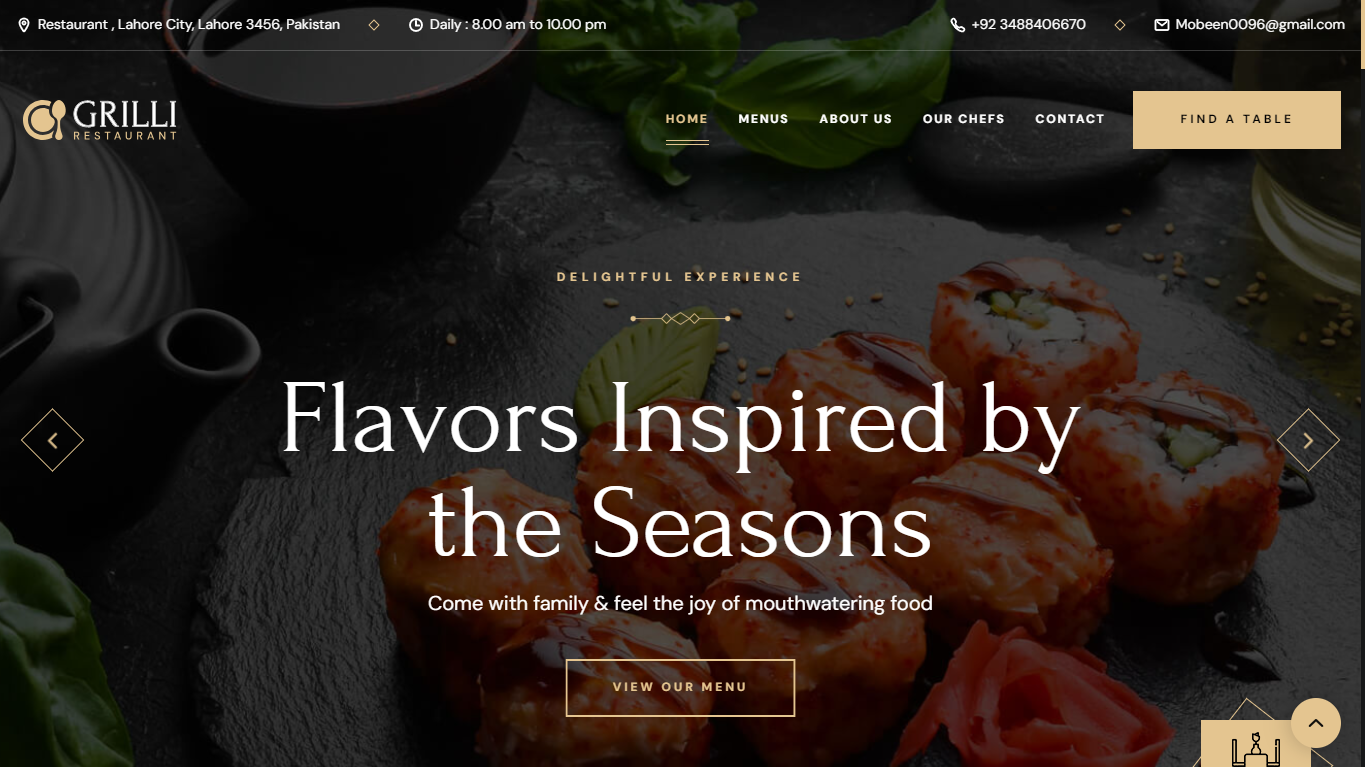1365x767 pixels.
Task: Click the back-to-top arrow button
Action: point(1316,723)
